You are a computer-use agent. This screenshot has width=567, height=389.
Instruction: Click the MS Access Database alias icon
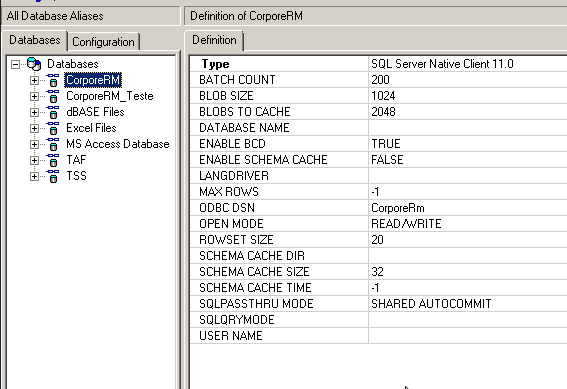pyautogui.click(x=53, y=144)
